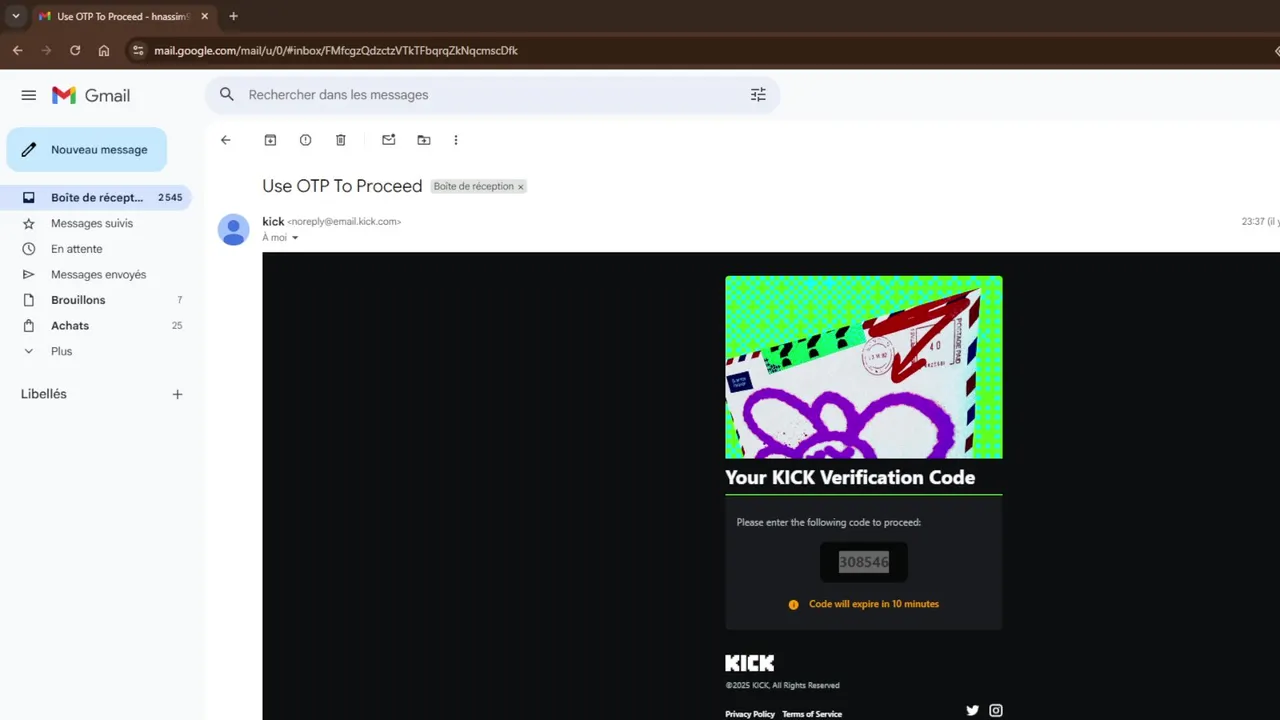The image size is (1280, 720).
Task: Click the browser address bar URL
Action: (x=336, y=50)
